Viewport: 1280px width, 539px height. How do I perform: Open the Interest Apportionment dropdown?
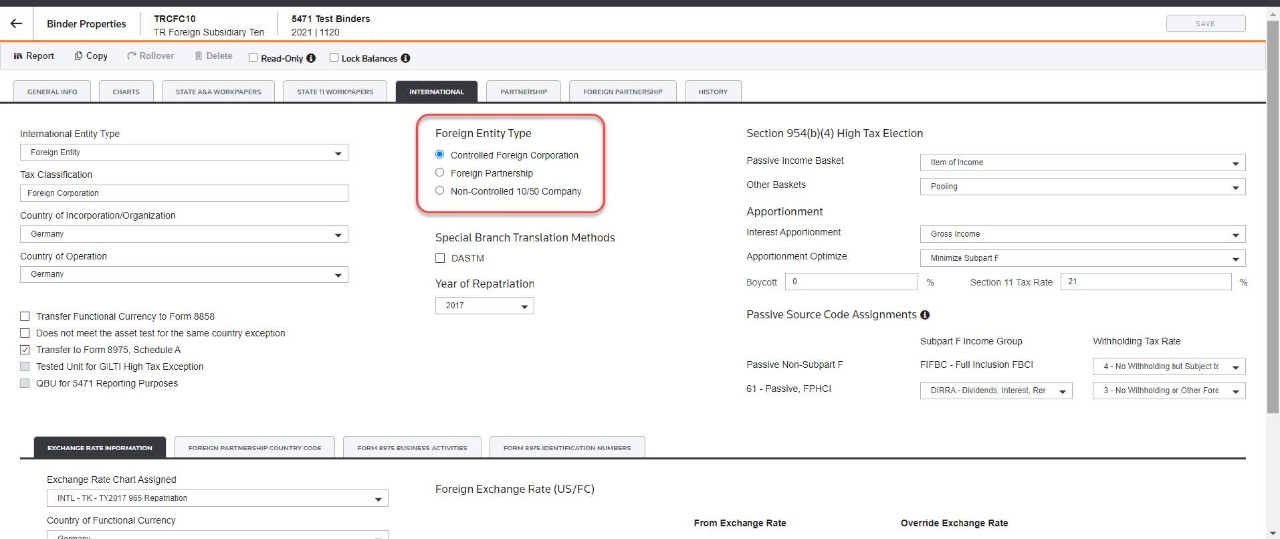coord(1082,234)
